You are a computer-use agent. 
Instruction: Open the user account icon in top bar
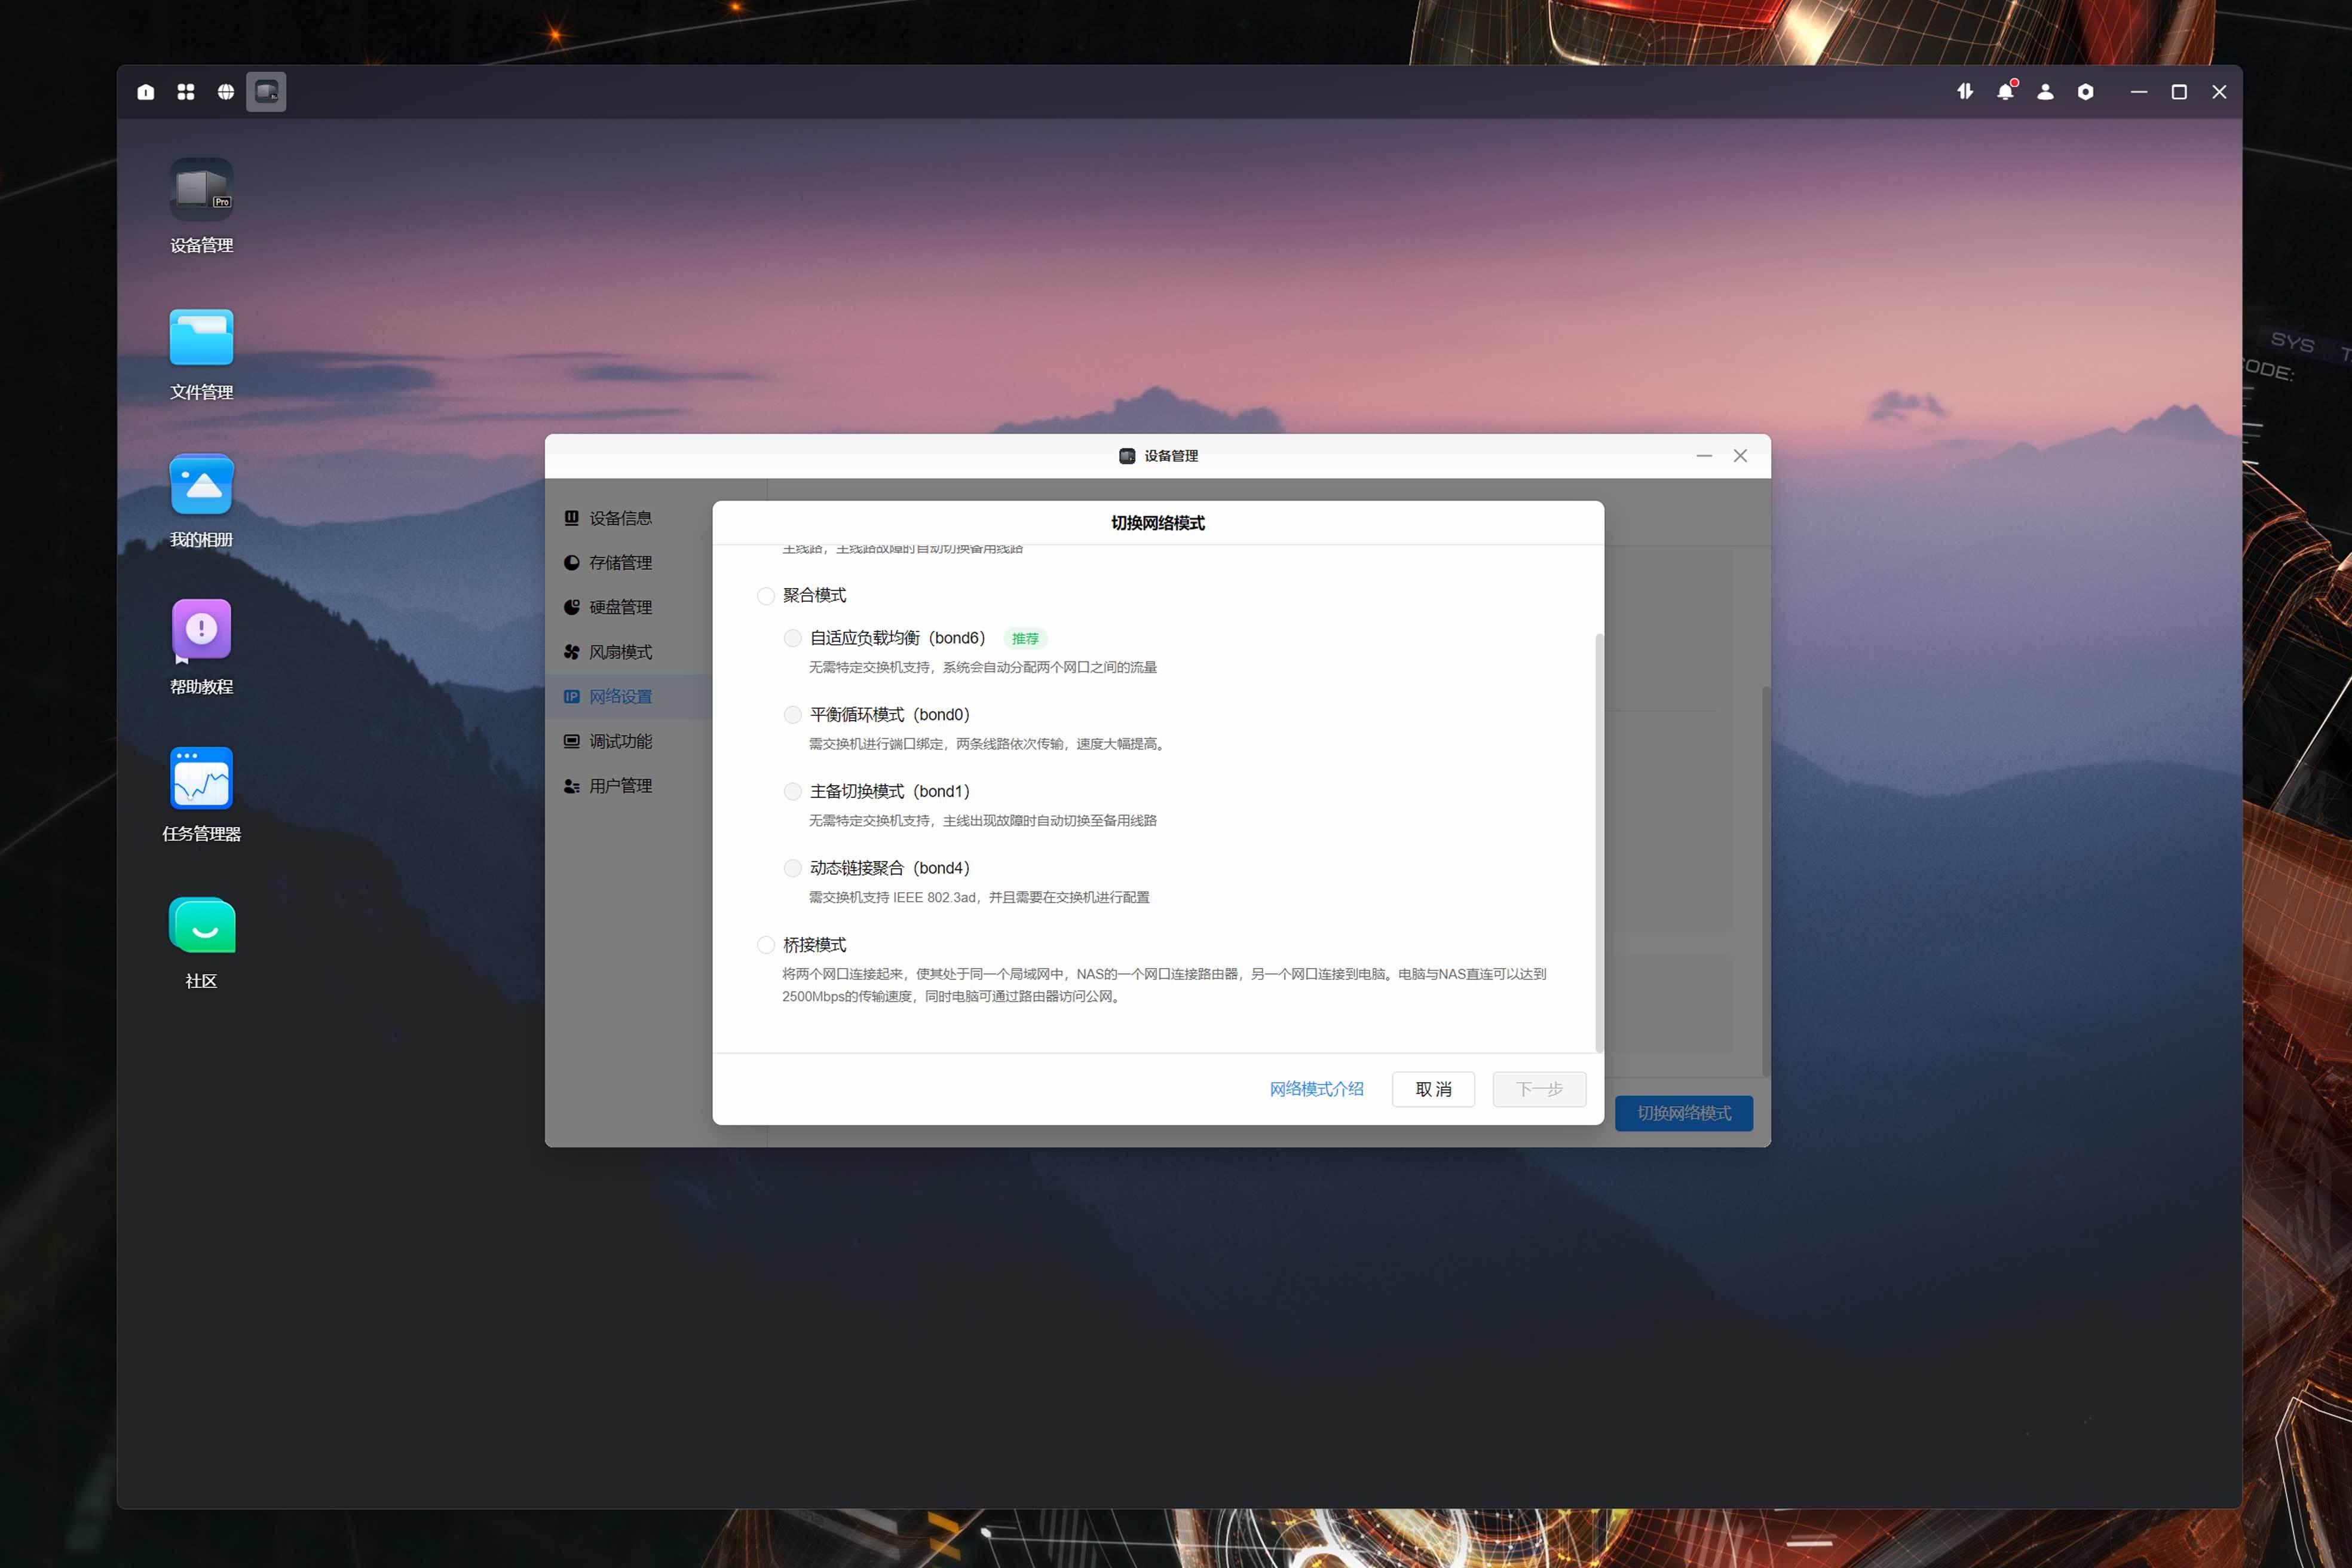(2045, 92)
